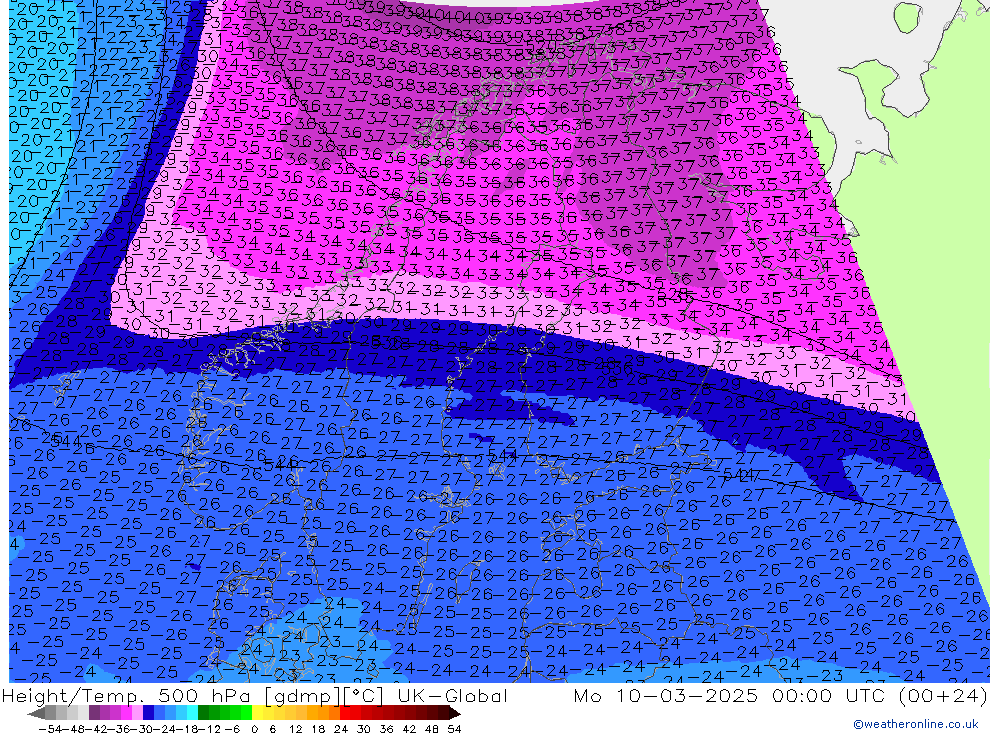
Task: Select the 00:00 UTC (00+24) forecast time
Action: tap(879, 695)
